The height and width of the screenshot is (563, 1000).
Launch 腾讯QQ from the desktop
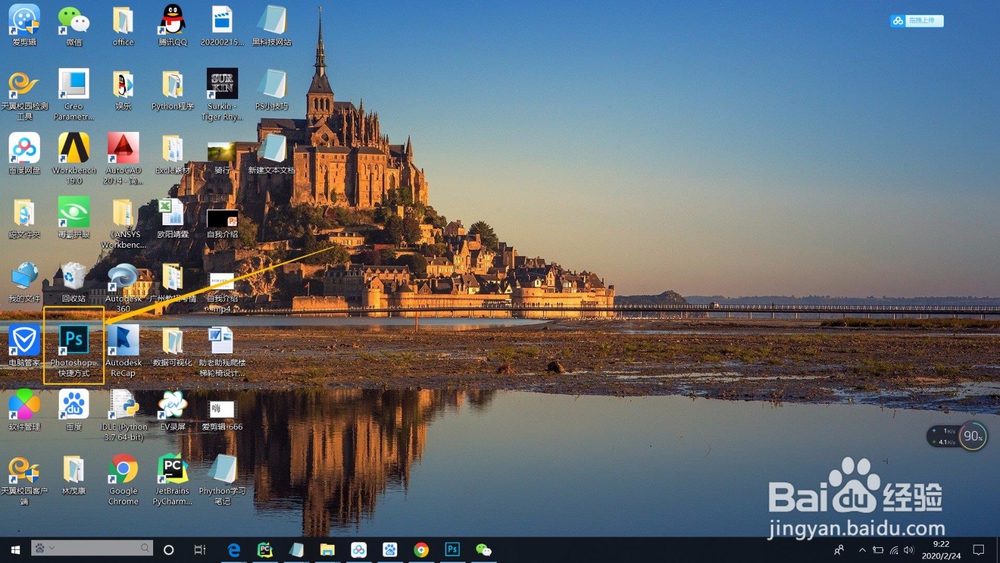[x=172, y=26]
